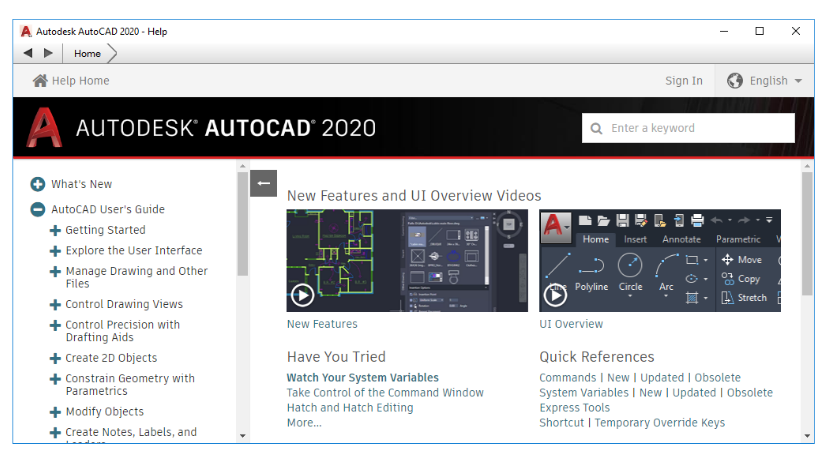Click the AutoCAD logo in banner

tap(44, 128)
